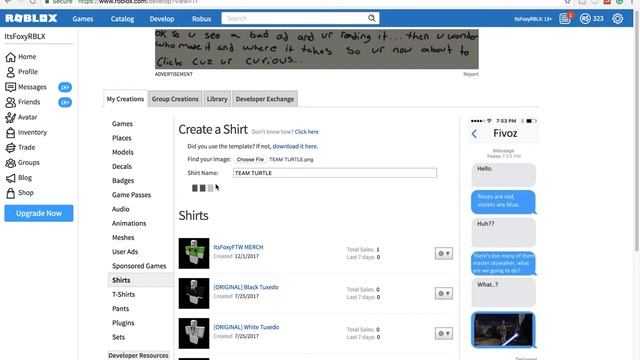Screen dimensions: 640x360
Task: Open the settings gear icon
Action: coord(618,18)
